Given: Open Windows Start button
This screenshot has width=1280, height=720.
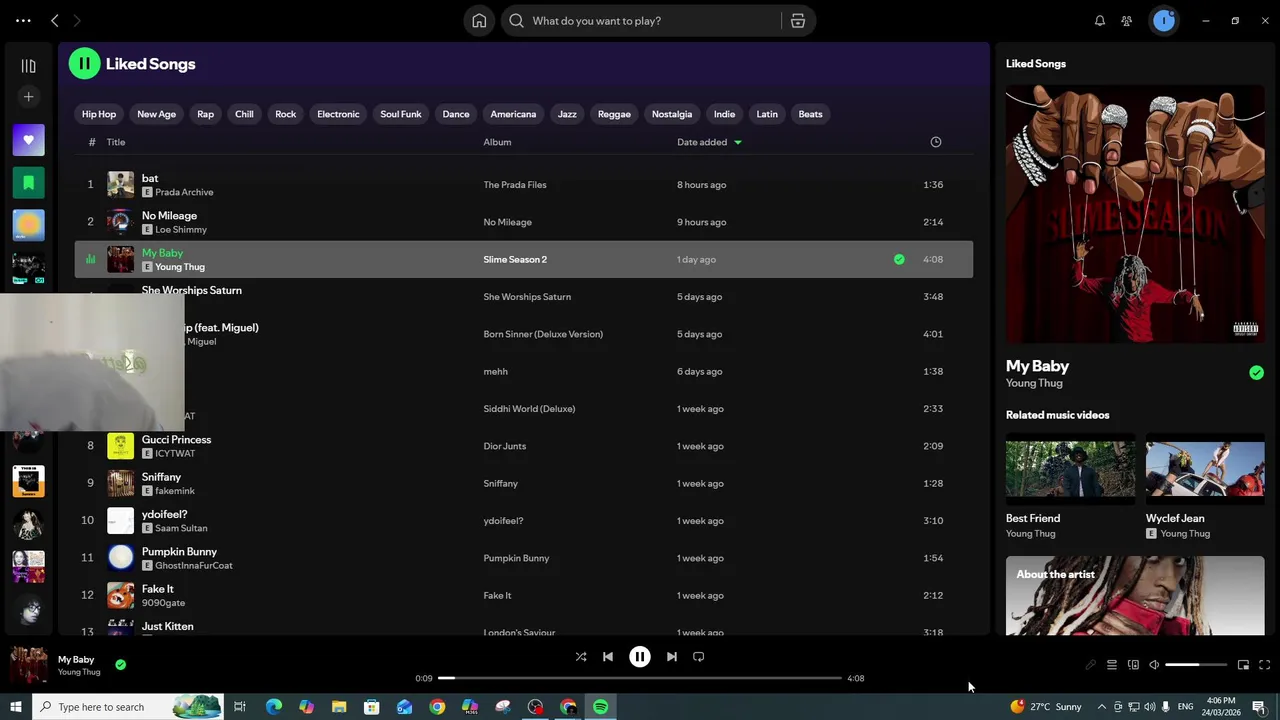Looking at the screenshot, I should click(16, 707).
